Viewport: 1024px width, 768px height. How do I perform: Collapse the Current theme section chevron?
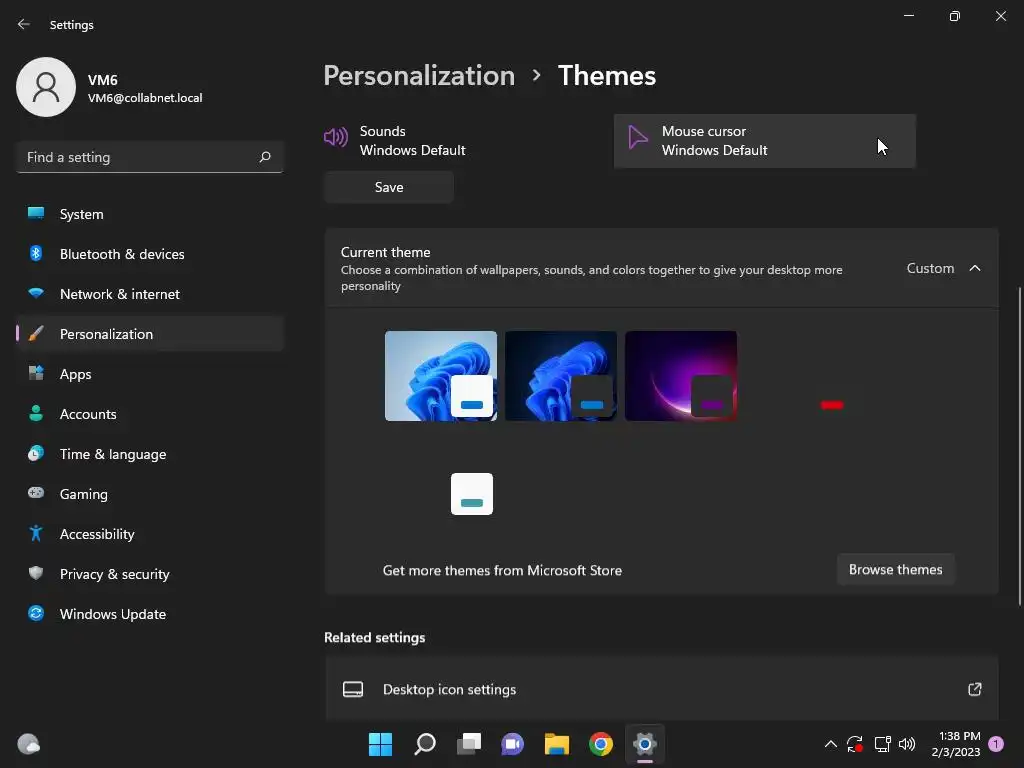tap(975, 268)
